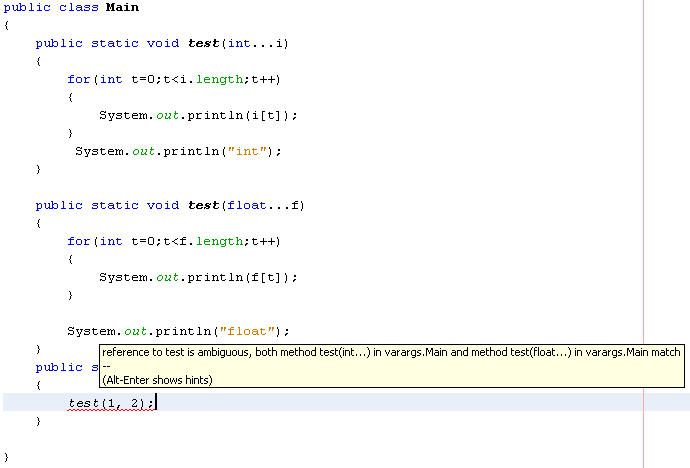Click the void keyword in the int method
Image resolution: width=690 pixels, height=468 pixels.
click(163, 43)
